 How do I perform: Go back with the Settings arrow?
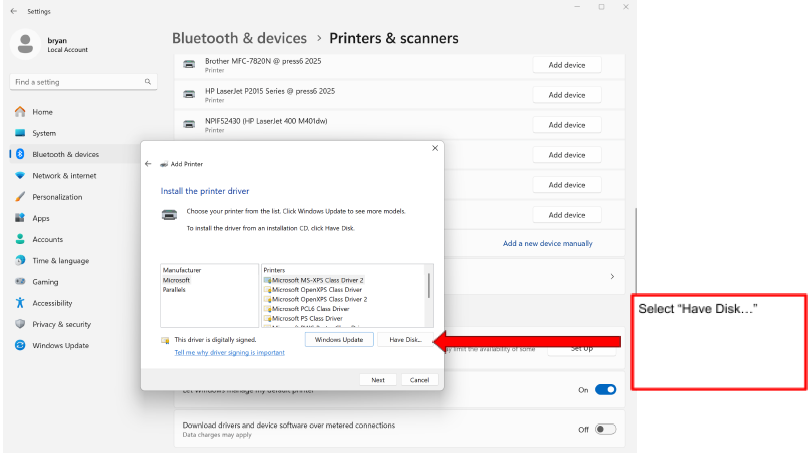(13, 11)
